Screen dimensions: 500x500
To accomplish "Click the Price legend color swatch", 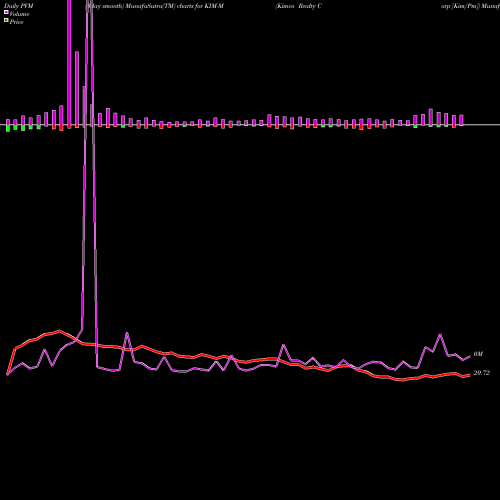I will click(6, 20).
